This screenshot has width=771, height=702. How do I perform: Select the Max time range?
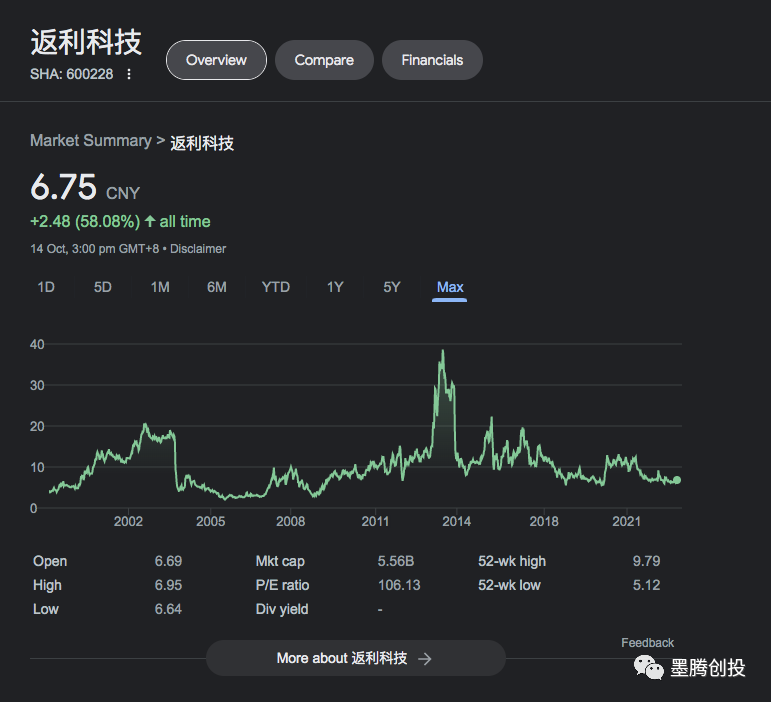click(450, 287)
